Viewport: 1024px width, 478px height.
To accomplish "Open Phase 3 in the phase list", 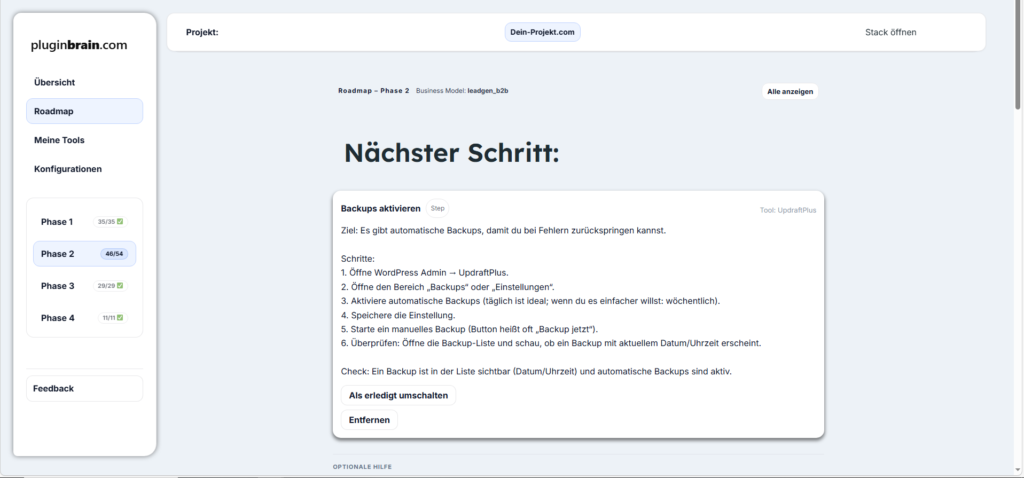I will [x=57, y=286].
